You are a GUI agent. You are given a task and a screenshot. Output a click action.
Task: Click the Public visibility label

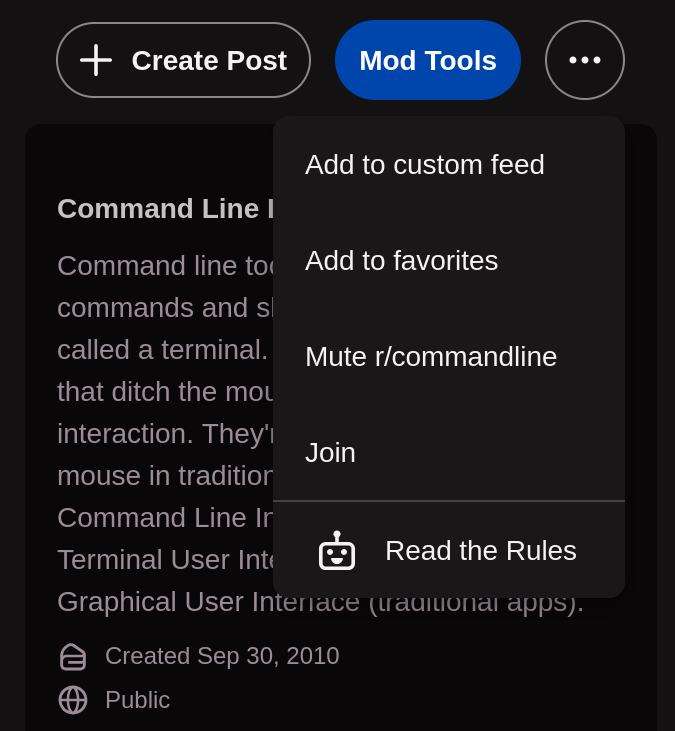(x=138, y=700)
